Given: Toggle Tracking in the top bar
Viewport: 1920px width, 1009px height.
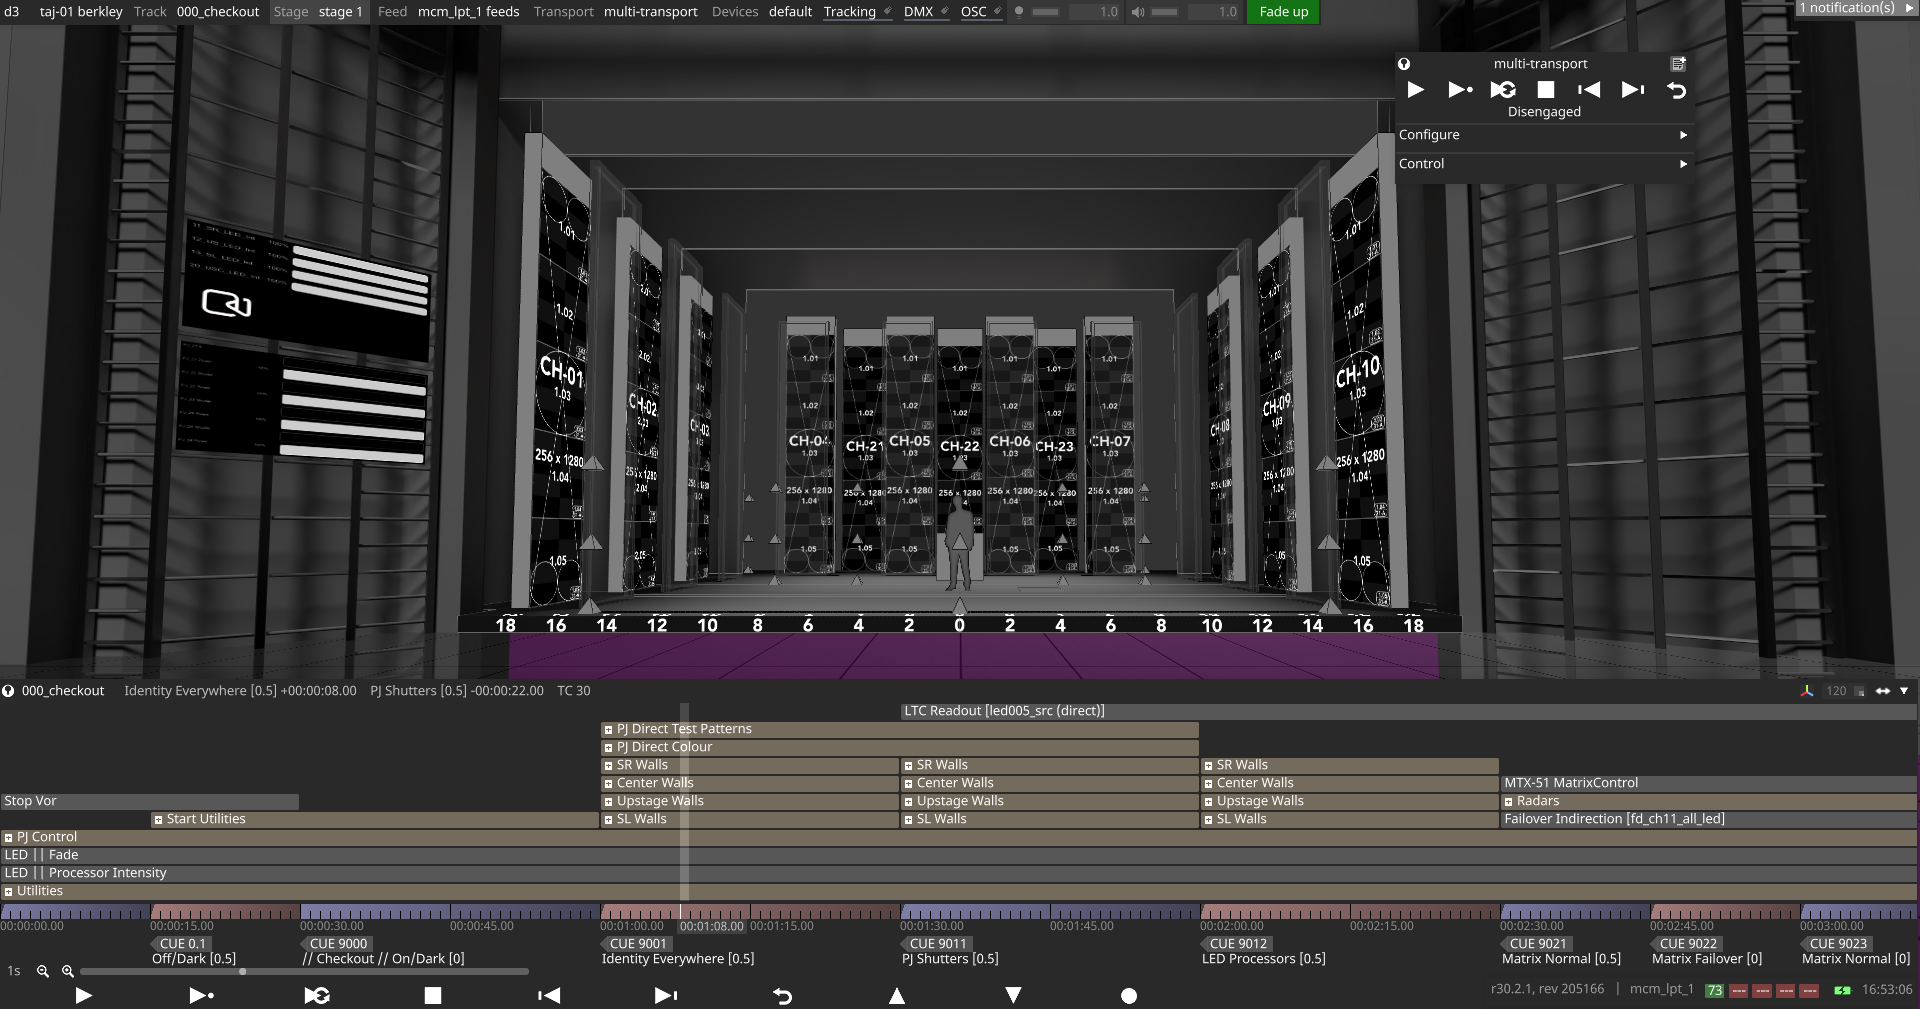Looking at the screenshot, I should (x=857, y=12).
